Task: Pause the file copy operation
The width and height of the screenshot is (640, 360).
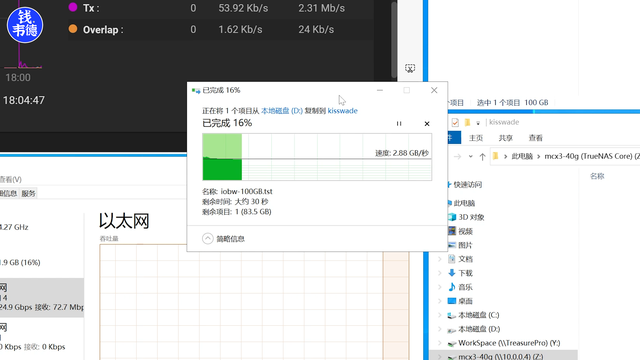Action: pyautogui.click(x=399, y=124)
